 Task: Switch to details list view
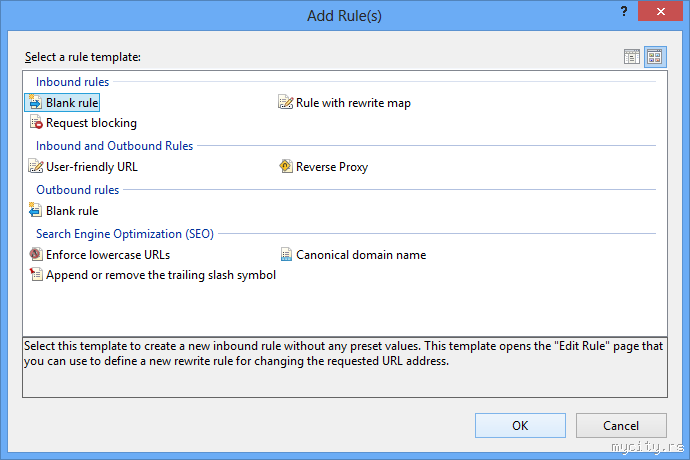click(632, 57)
